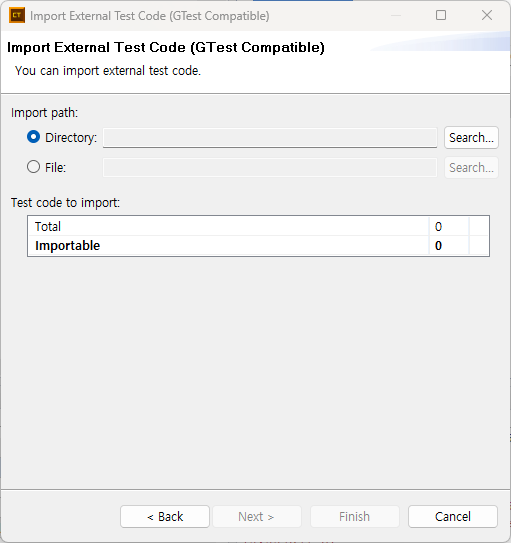Maximize the import dialog window
This screenshot has height=543, width=511.
click(441, 15)
